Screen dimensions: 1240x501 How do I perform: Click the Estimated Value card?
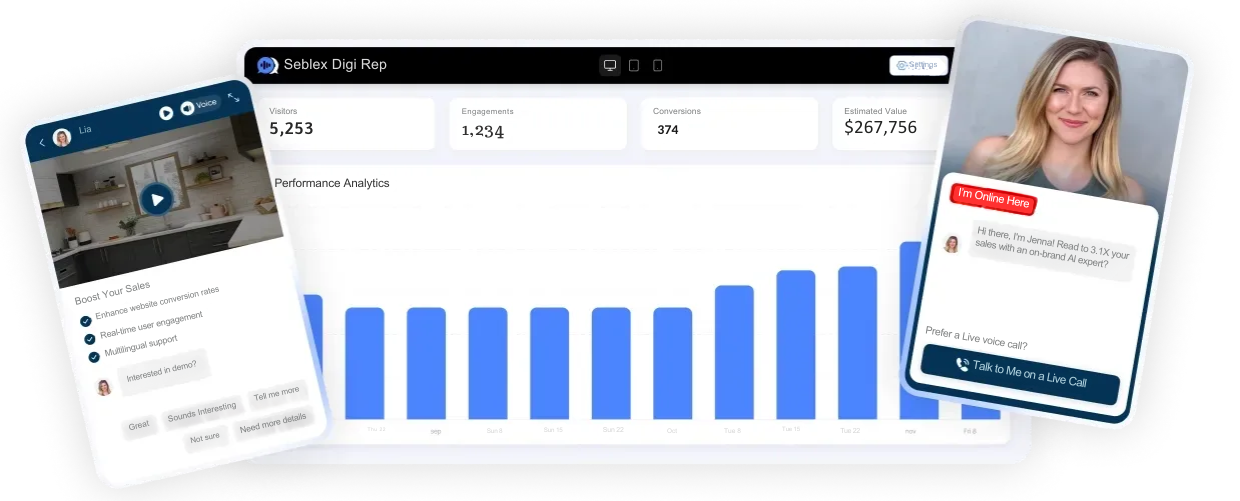(885, 123)
